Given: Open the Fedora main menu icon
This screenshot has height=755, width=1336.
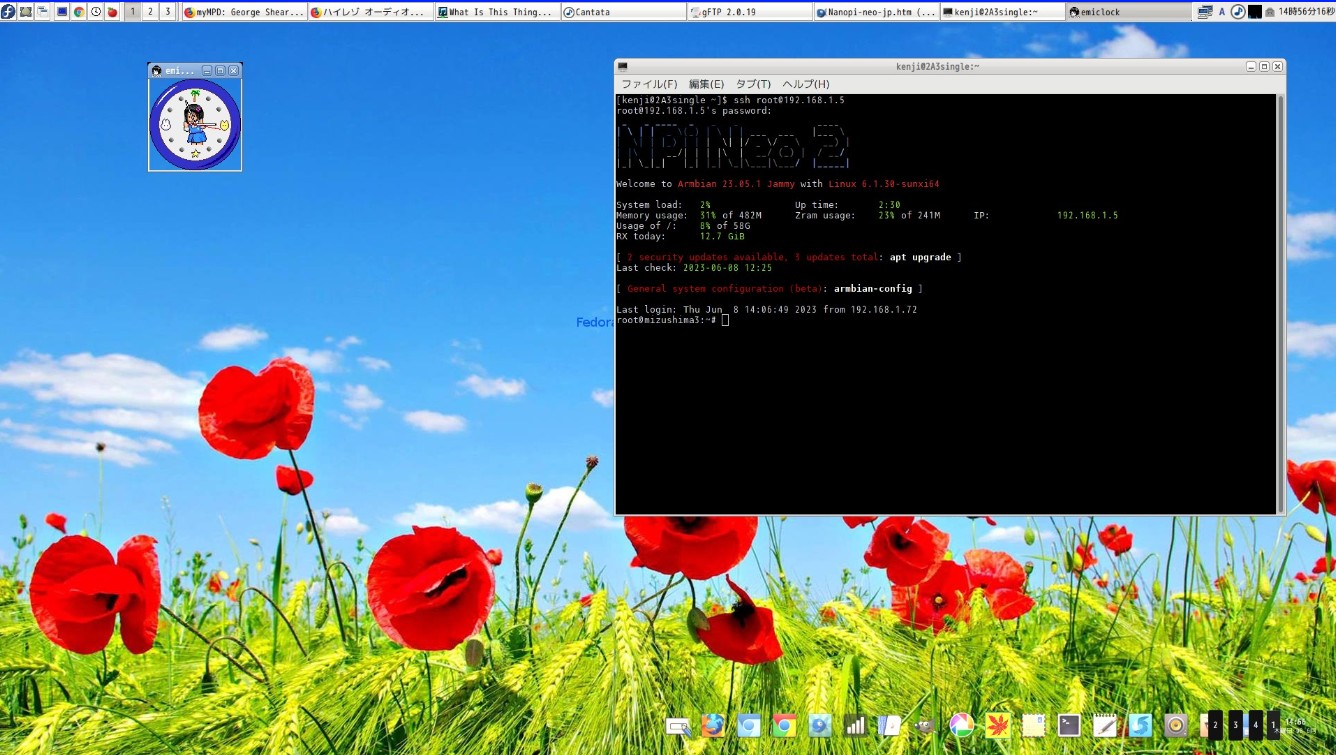Looking at the screenshot, I should point(9,11).
